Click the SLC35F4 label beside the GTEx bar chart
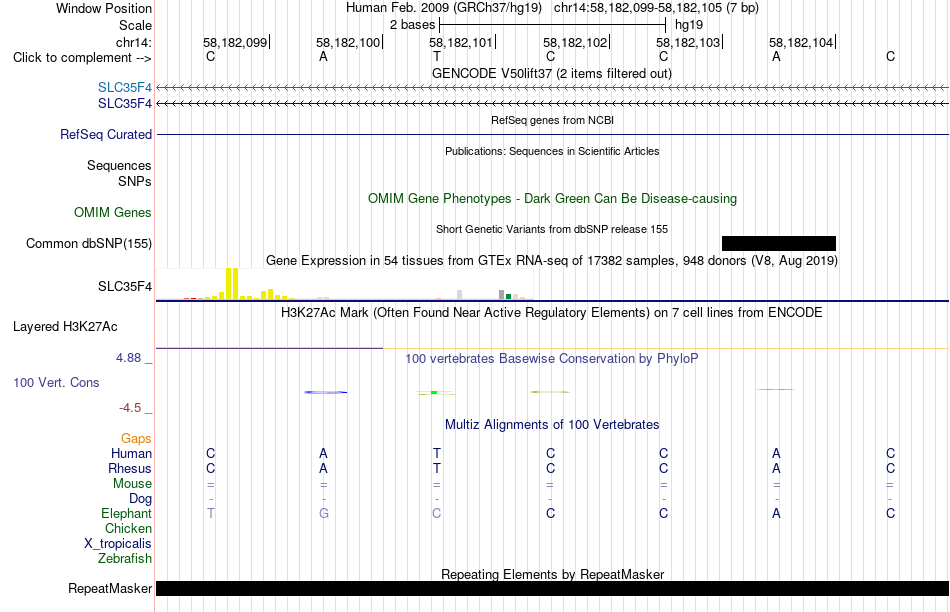 tap(125, 287)
